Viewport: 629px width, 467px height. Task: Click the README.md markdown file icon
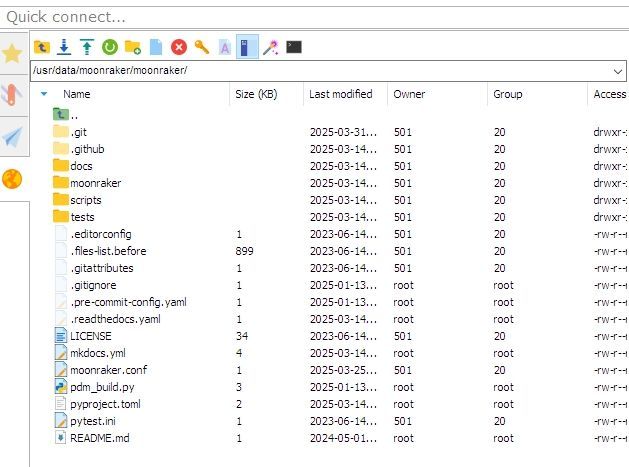tap(61, 438)
